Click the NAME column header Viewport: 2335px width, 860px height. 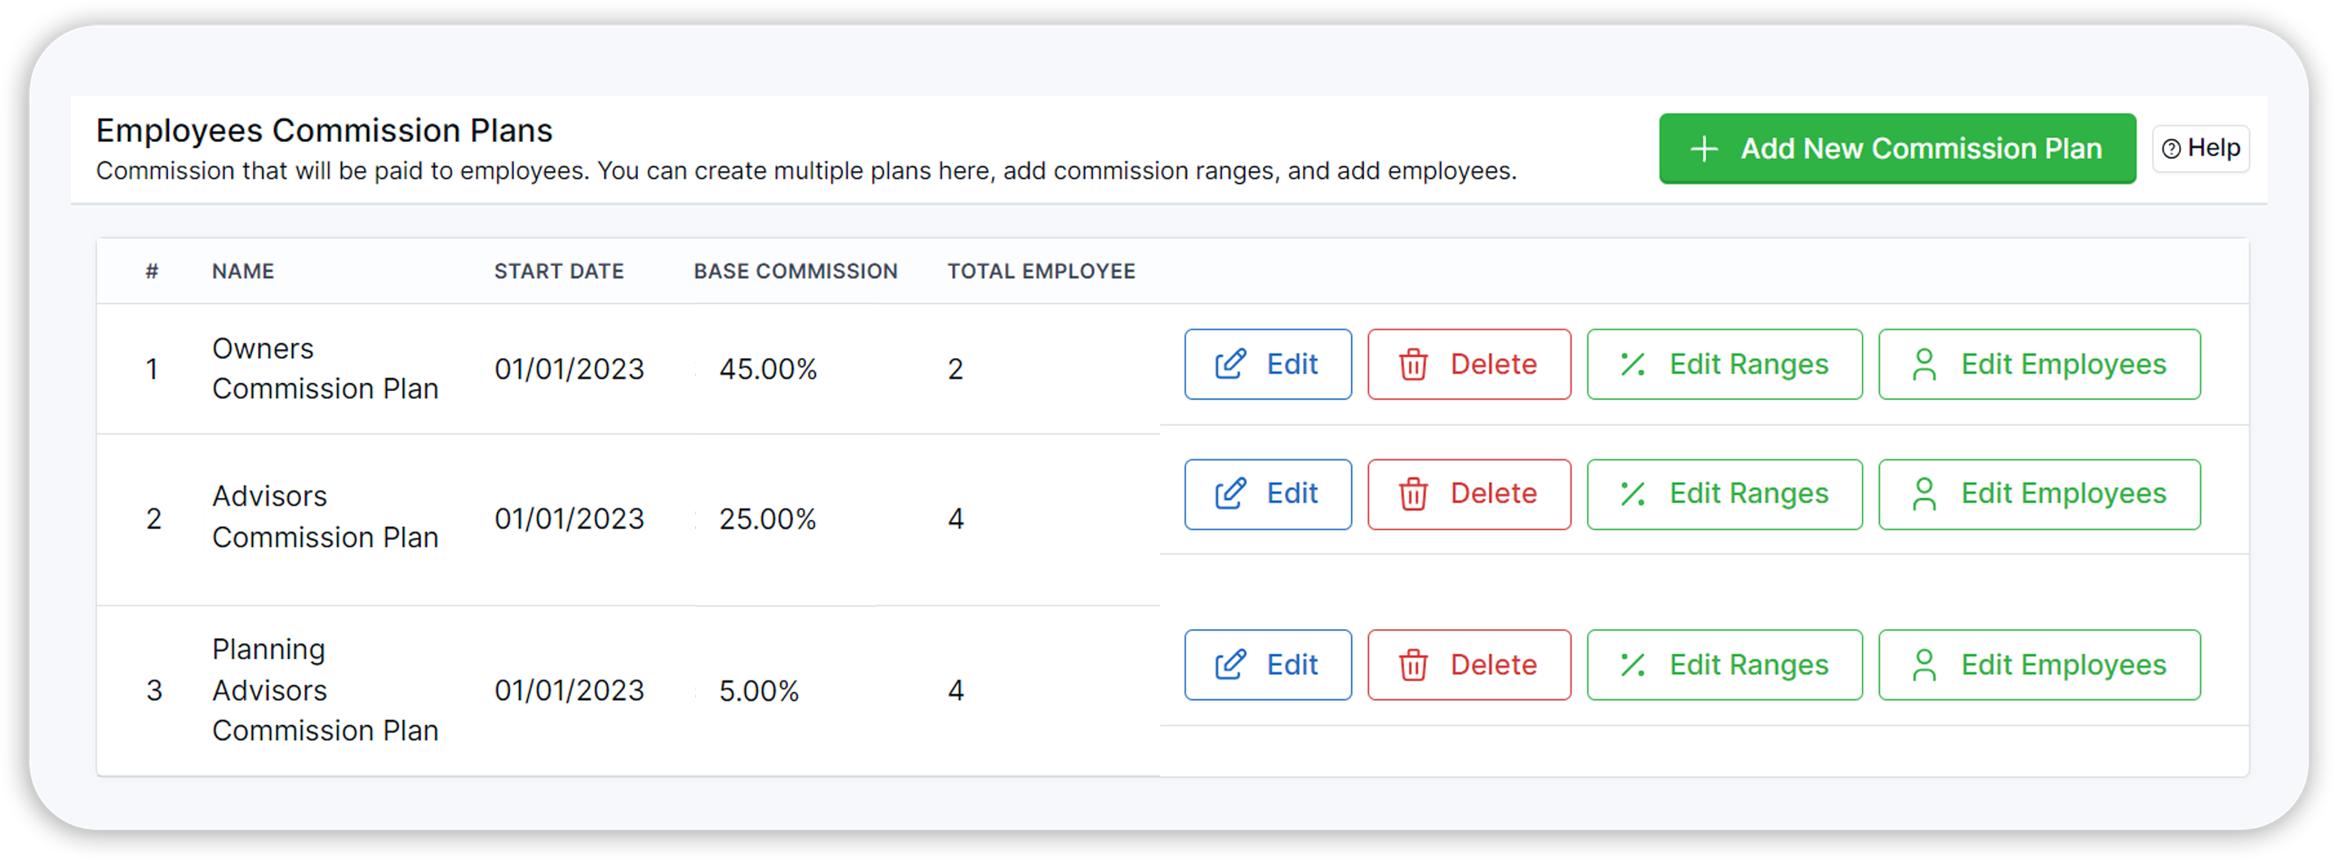pyautogui.click(x=243, y=271)
